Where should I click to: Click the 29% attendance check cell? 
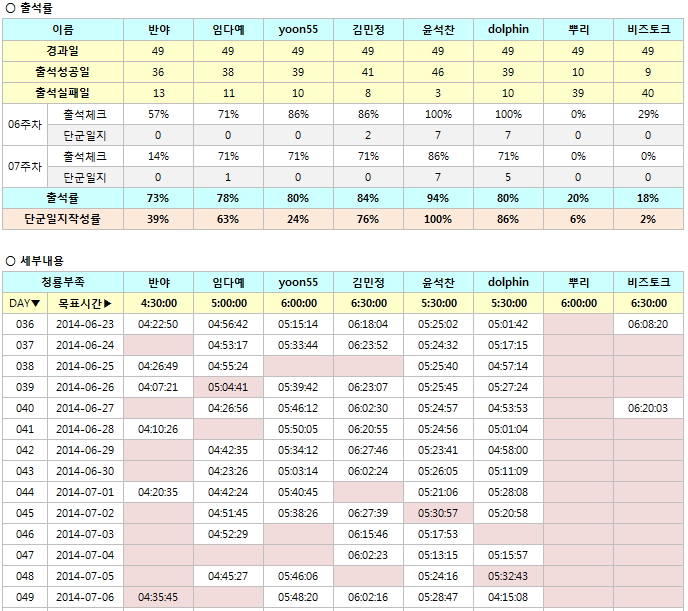pyautogui.click(x=648, y=114)
